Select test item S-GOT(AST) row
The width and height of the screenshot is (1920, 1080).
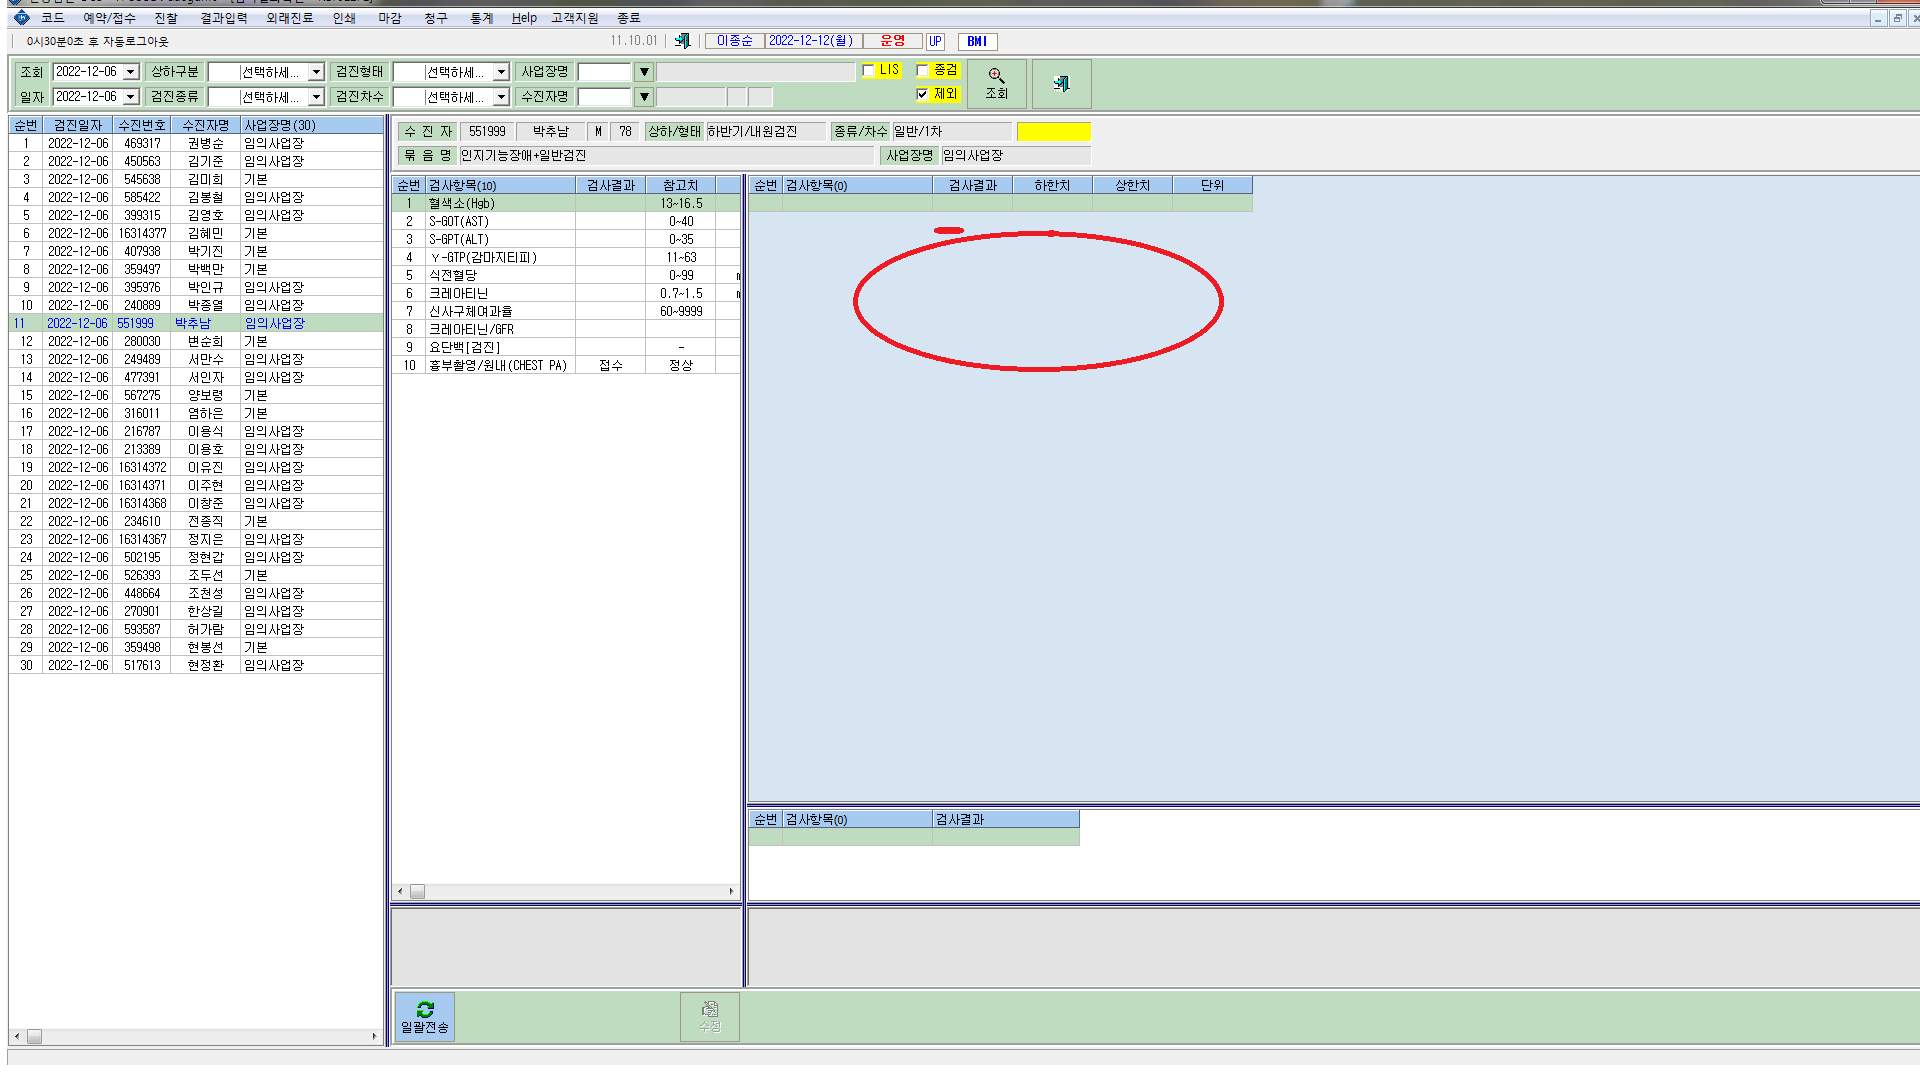566,221
